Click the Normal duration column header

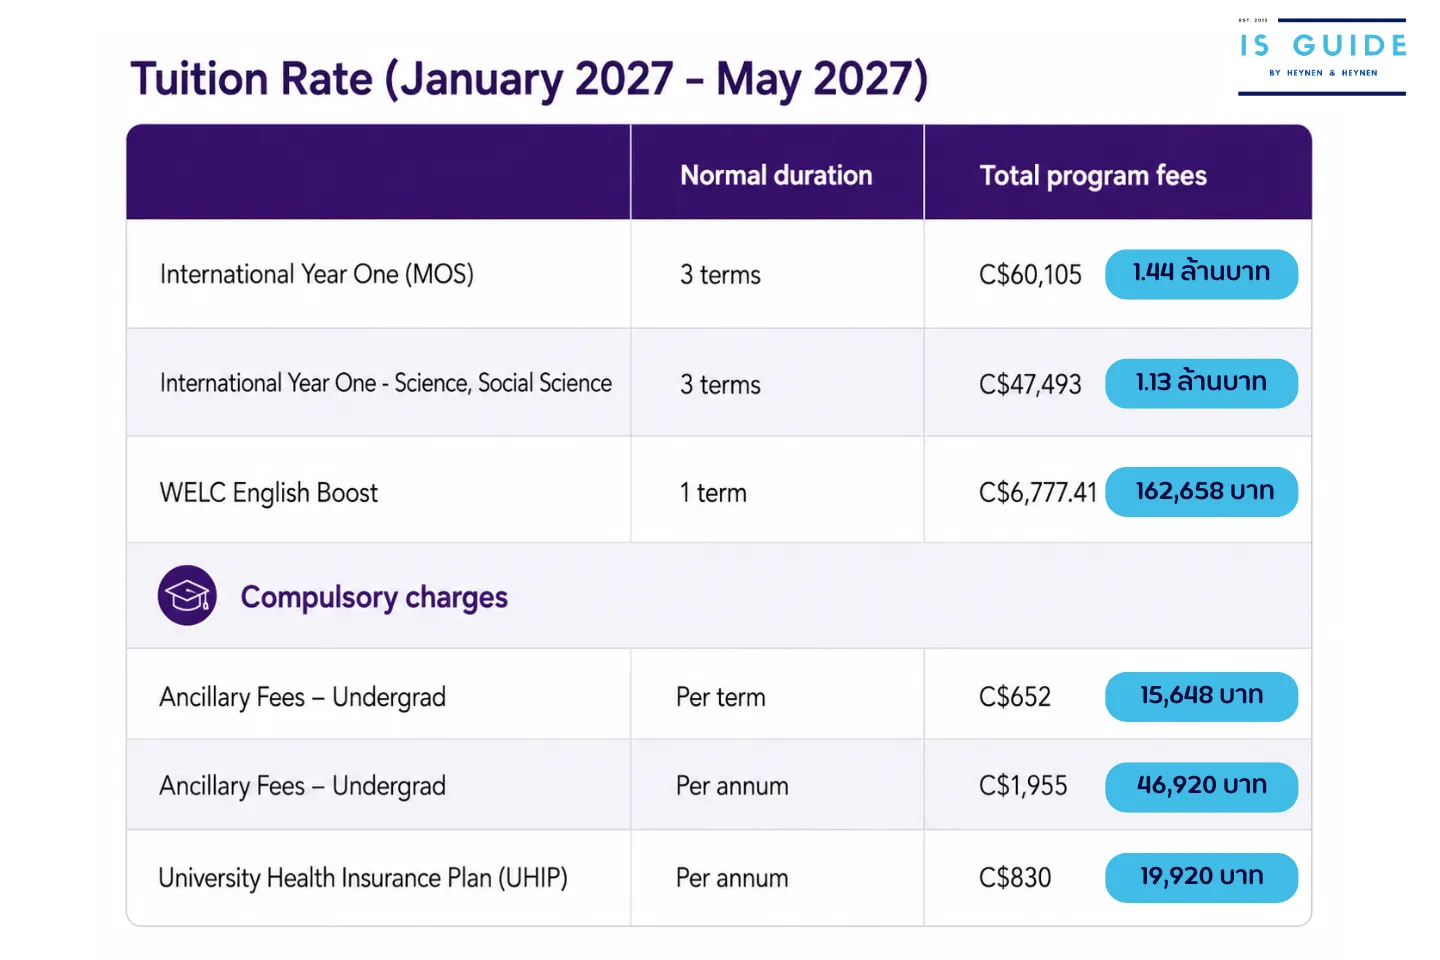coord(776,175)
